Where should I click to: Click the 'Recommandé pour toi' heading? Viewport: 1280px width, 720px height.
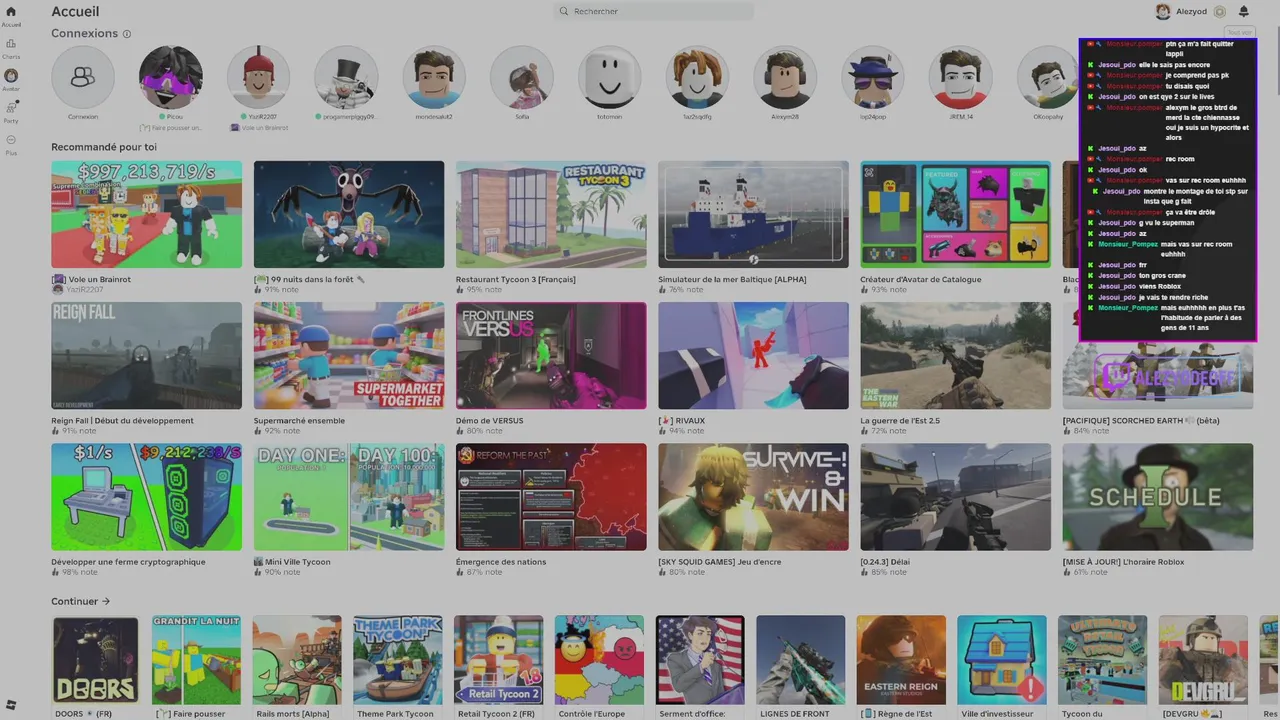(104, 147)
